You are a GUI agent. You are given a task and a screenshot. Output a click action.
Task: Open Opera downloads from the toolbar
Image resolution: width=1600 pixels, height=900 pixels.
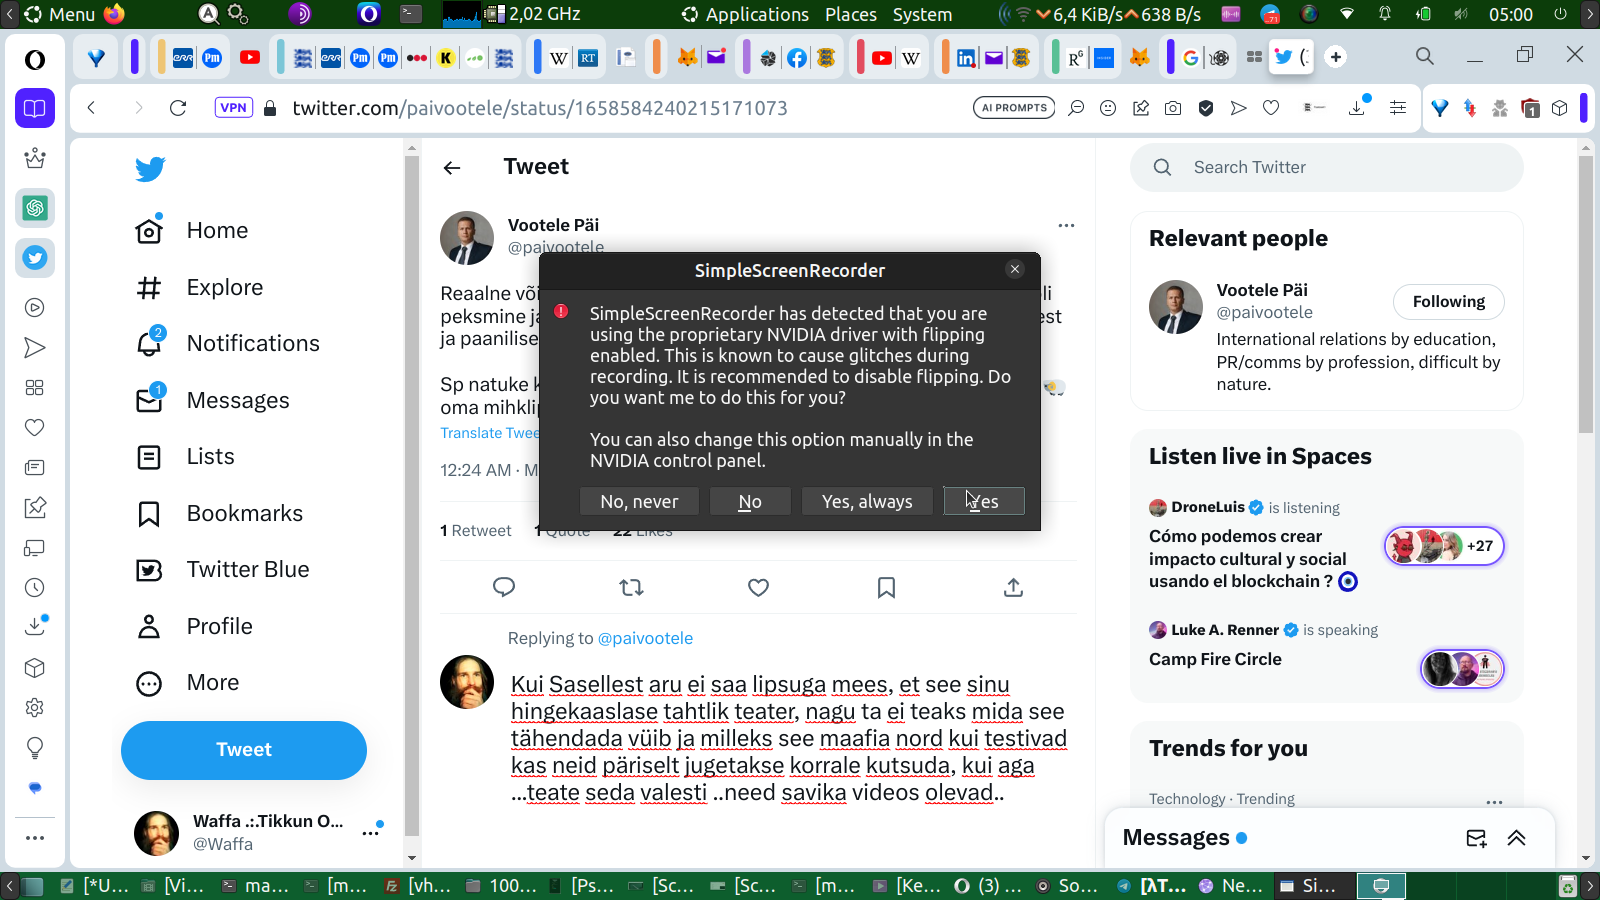pyautogui.click(x=1357, y=107)
